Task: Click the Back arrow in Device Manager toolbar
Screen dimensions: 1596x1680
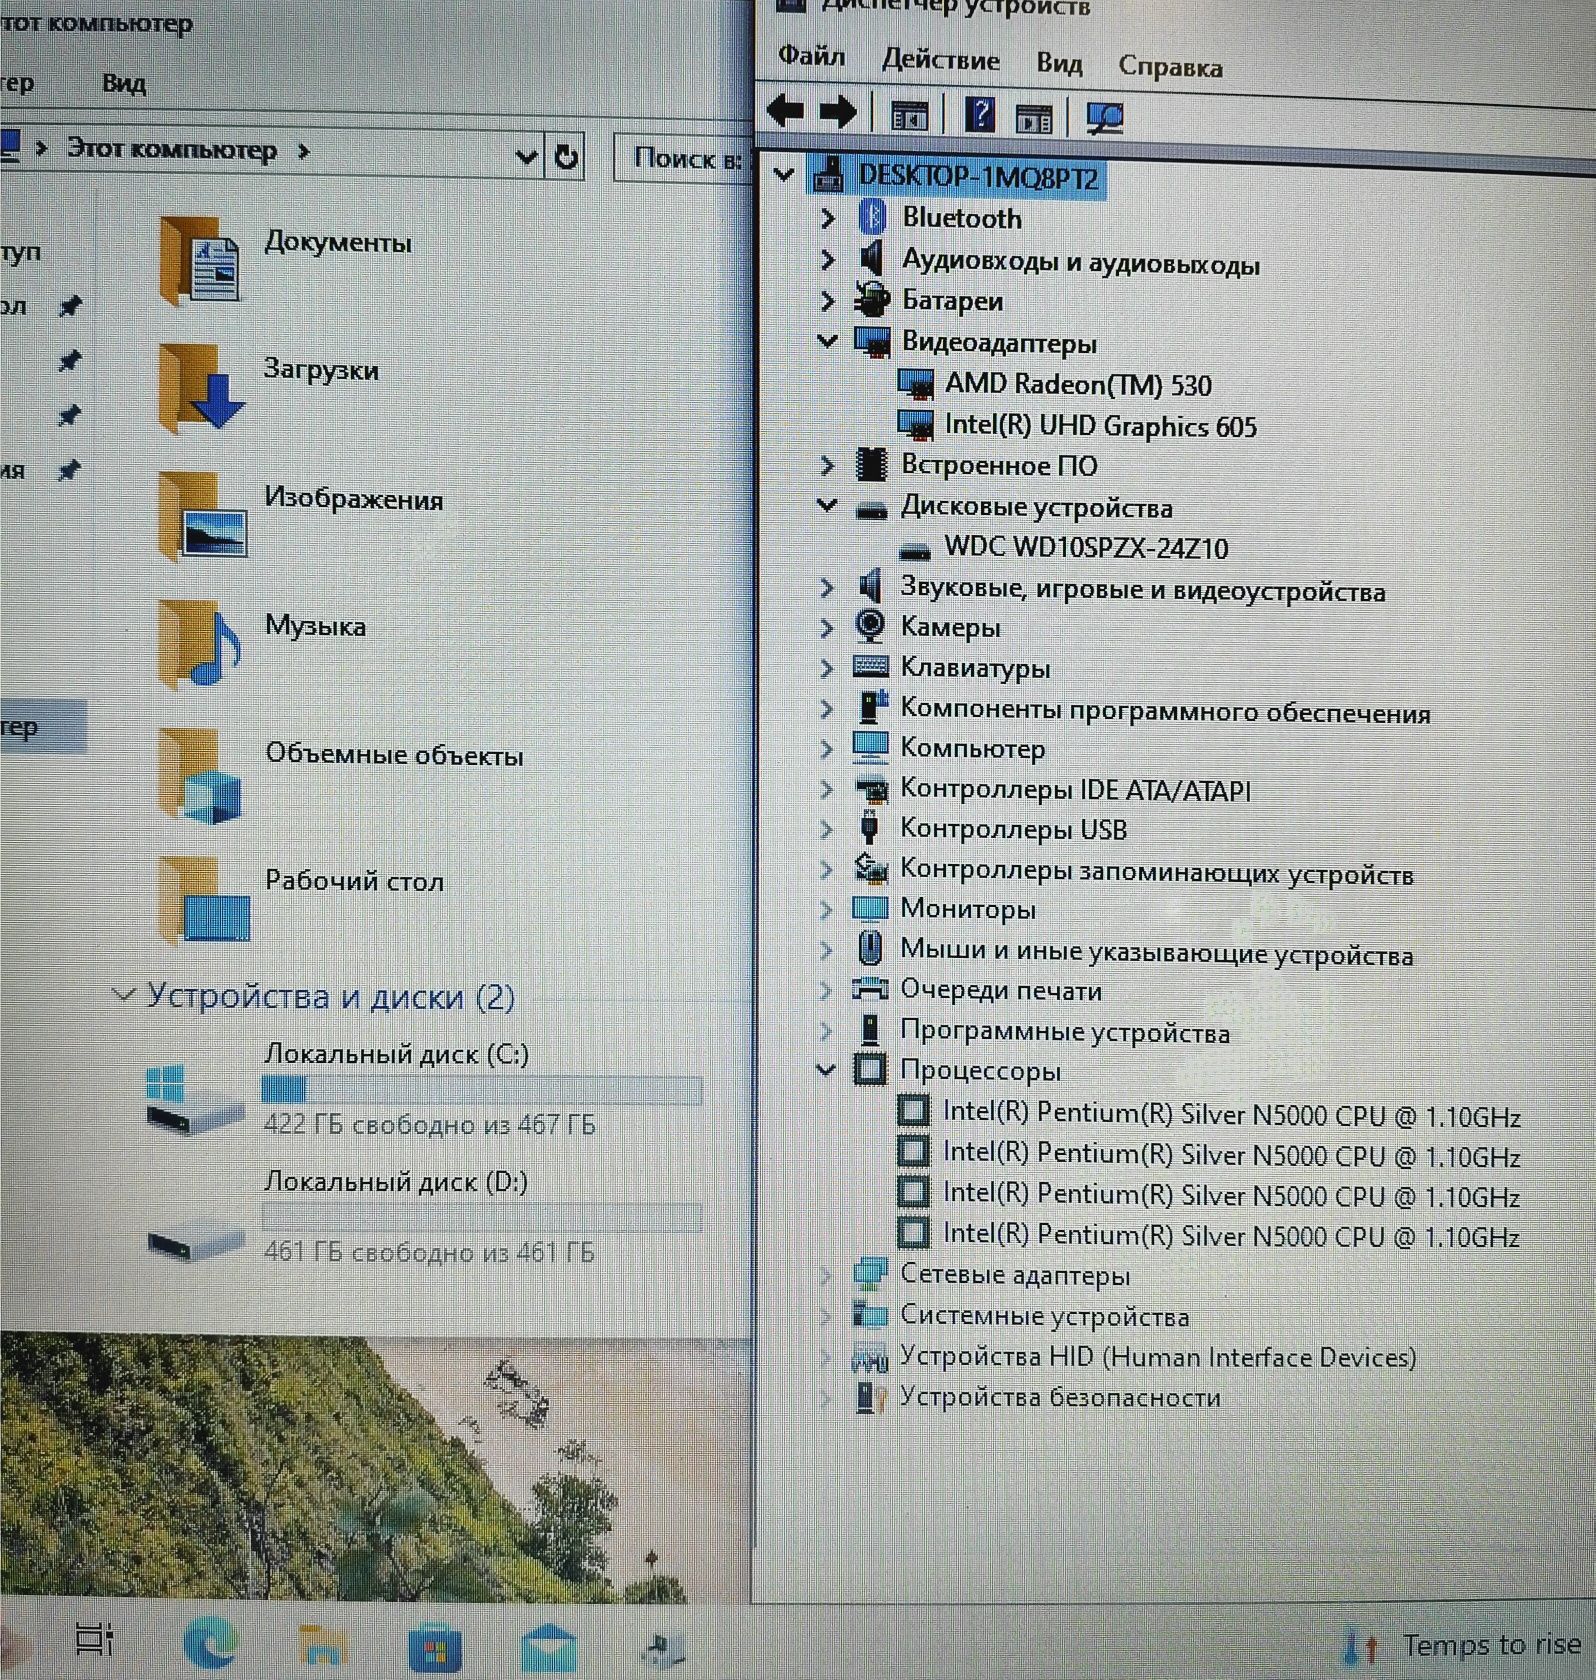Action: coord(785,110)
